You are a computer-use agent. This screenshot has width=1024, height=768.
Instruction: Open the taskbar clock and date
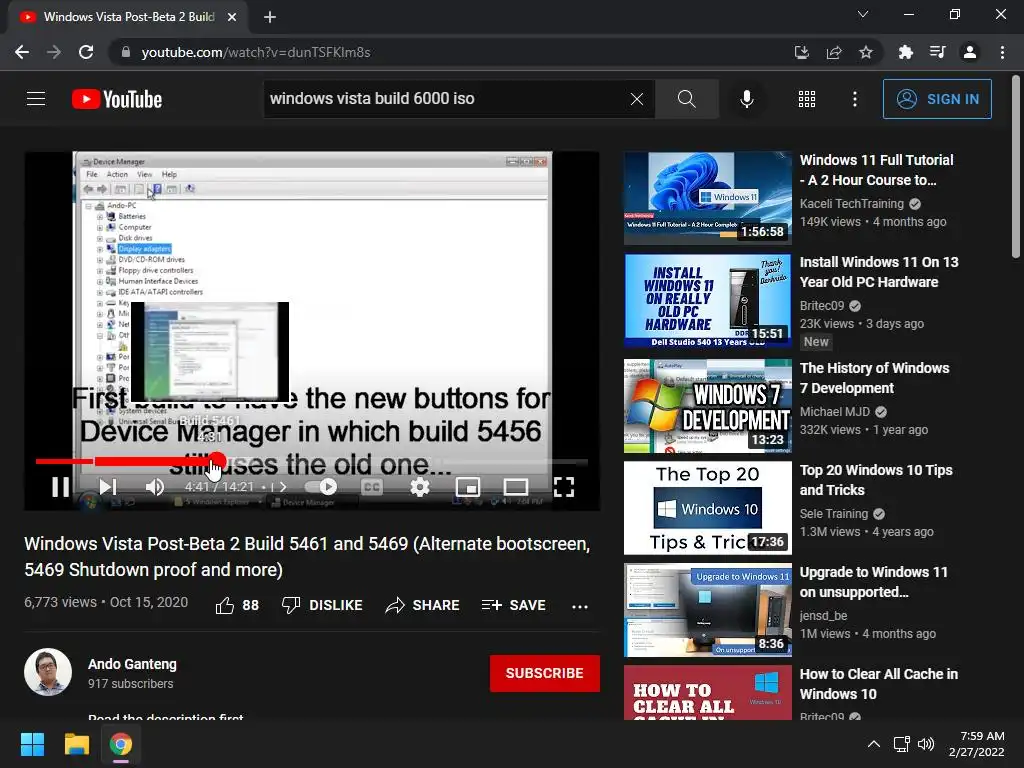[x=976, y=744]
